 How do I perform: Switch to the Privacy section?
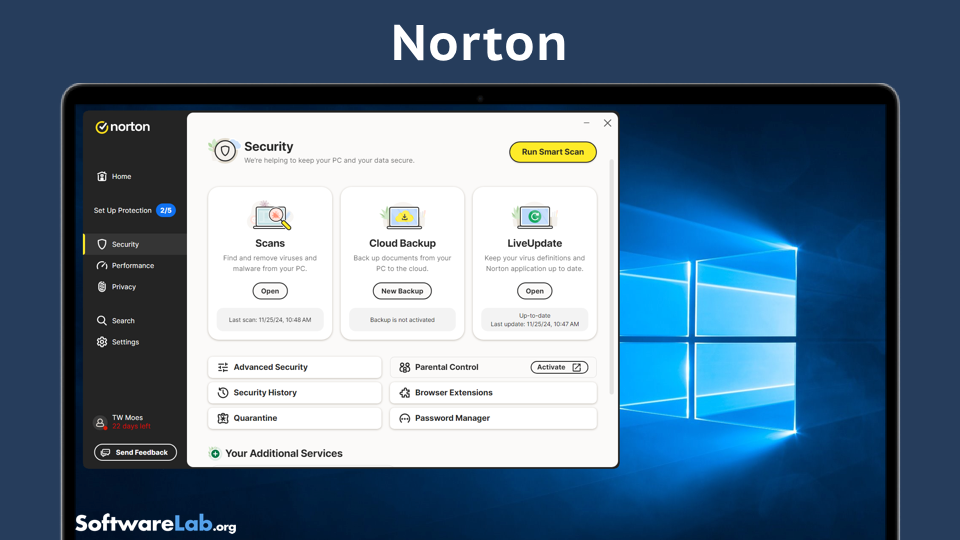pyautogui.click(x=123, y=287)
